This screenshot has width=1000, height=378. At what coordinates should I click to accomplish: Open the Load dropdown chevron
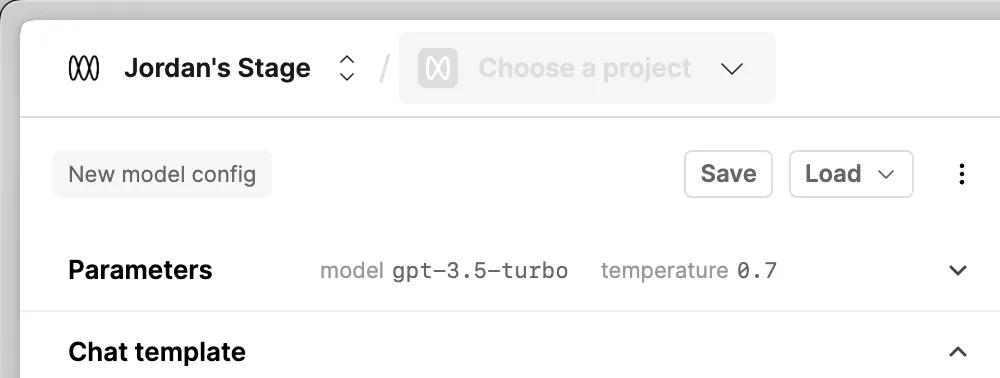pyautogui.click(x=886, y=175)
